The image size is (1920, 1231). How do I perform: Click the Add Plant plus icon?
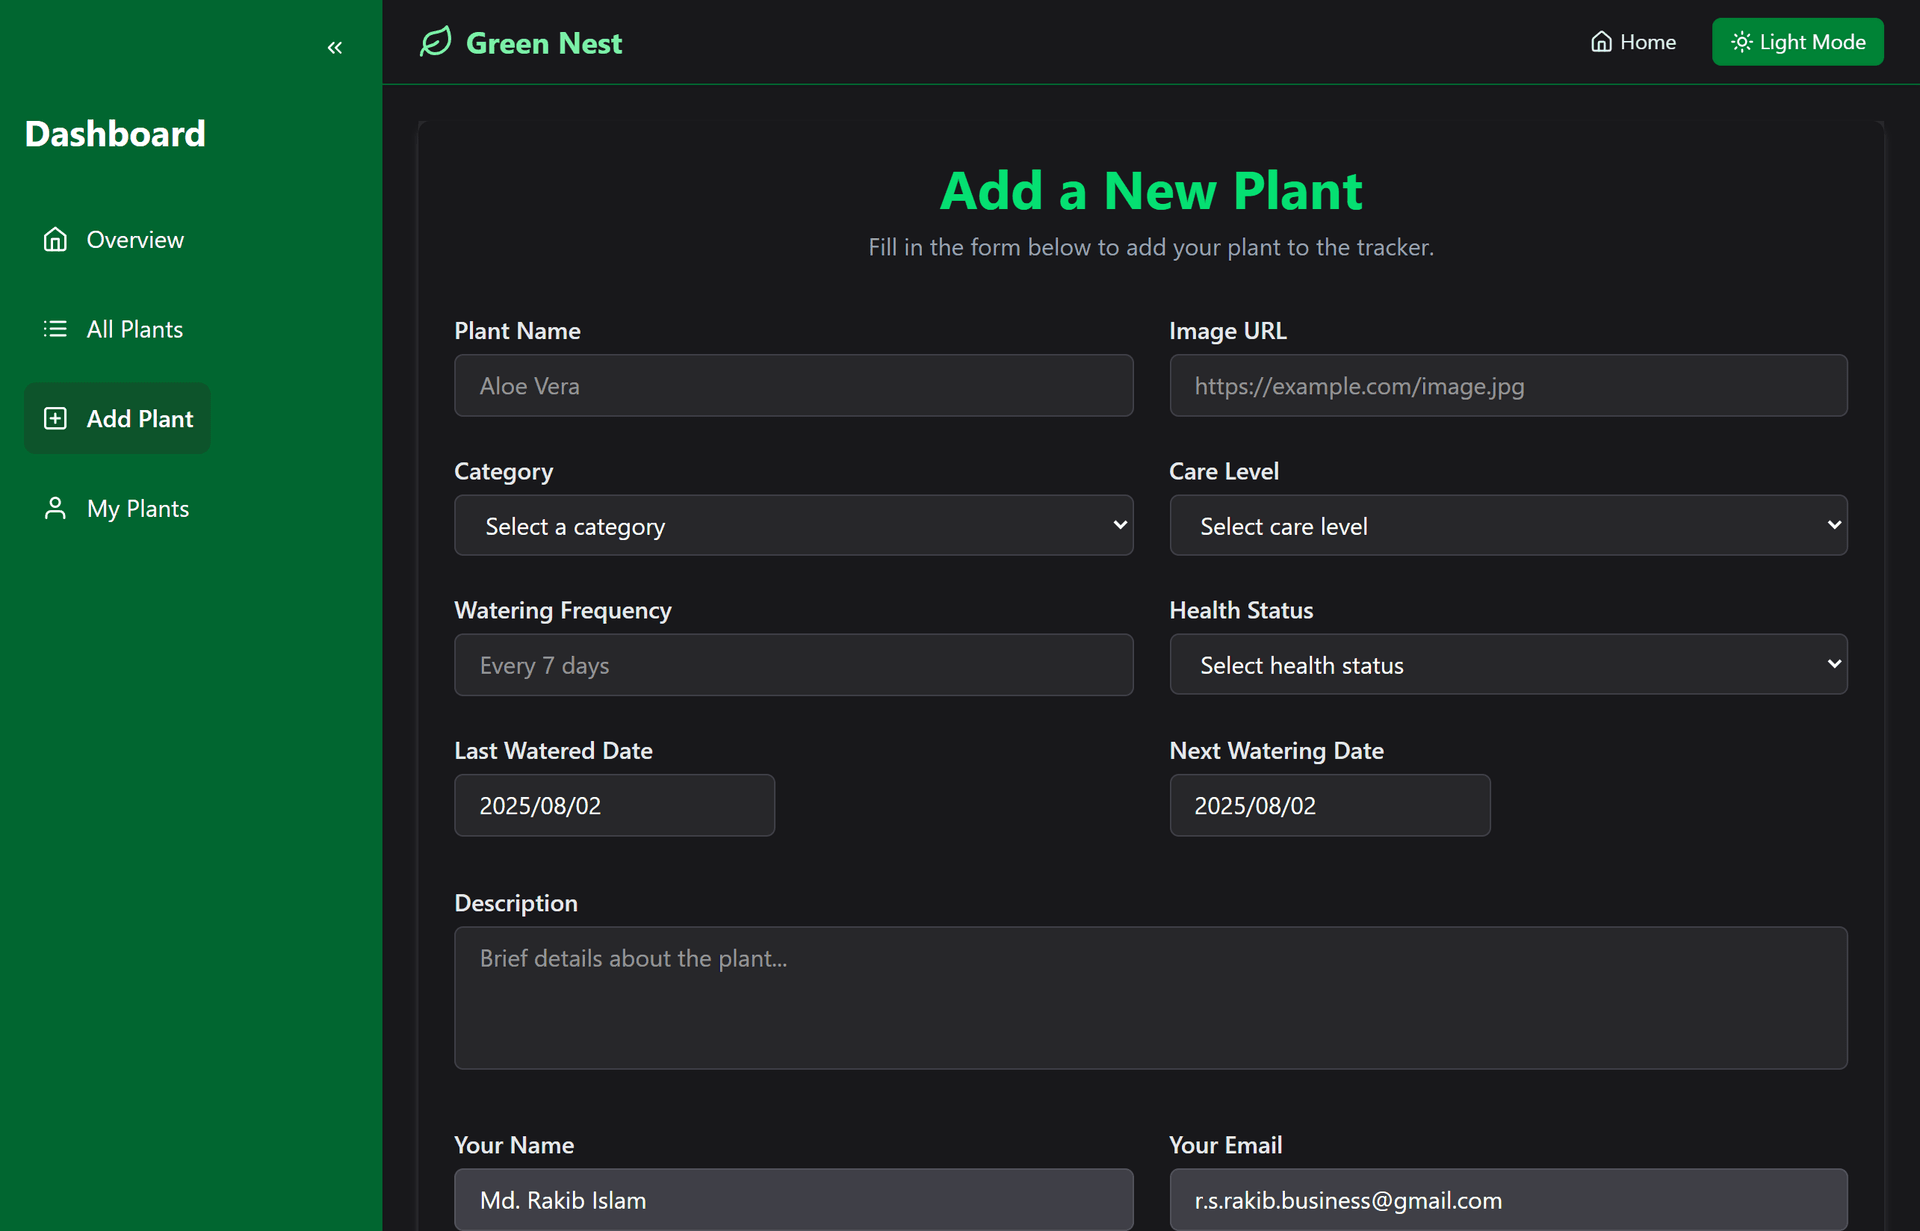click(x=55, y=418)
